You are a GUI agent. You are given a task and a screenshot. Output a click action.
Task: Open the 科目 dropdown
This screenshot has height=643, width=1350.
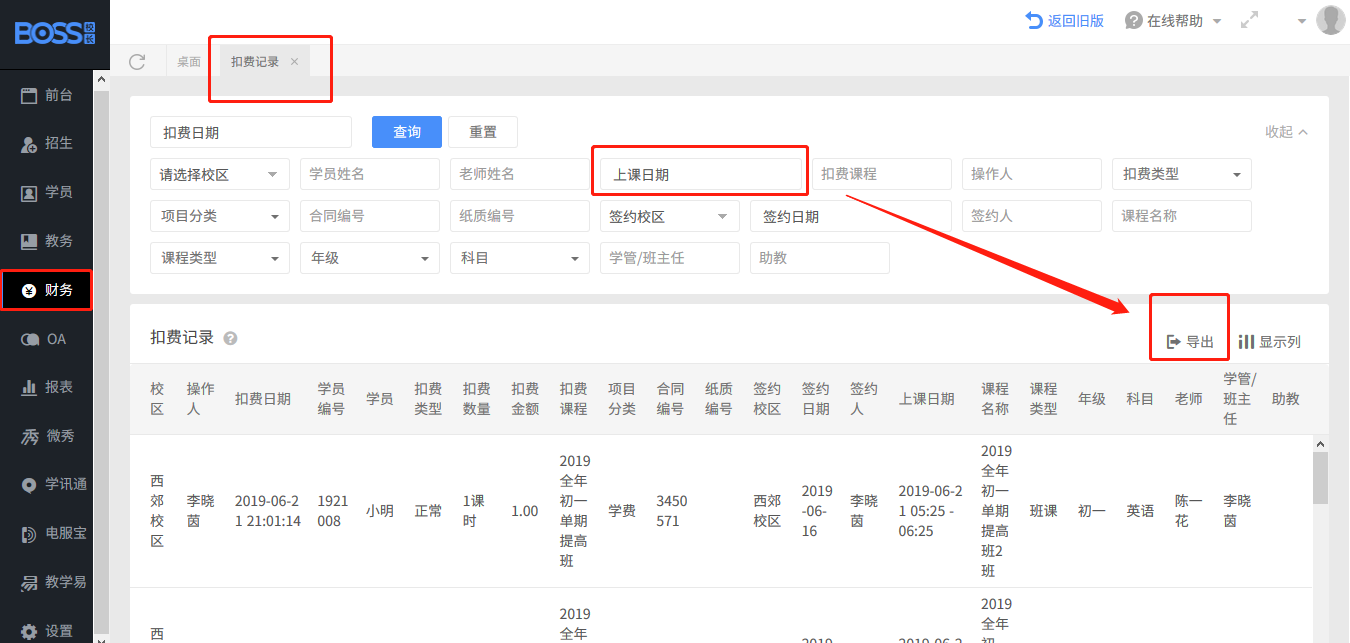pos(520,258)
